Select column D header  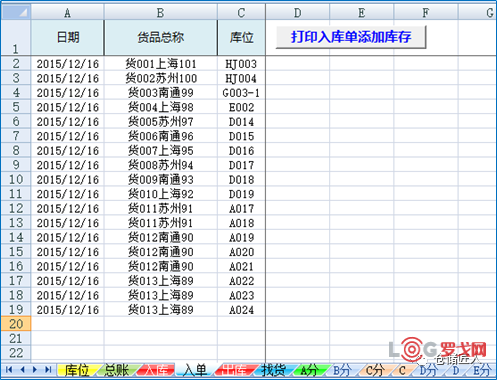pyautogui.click(x=298, y=12)
